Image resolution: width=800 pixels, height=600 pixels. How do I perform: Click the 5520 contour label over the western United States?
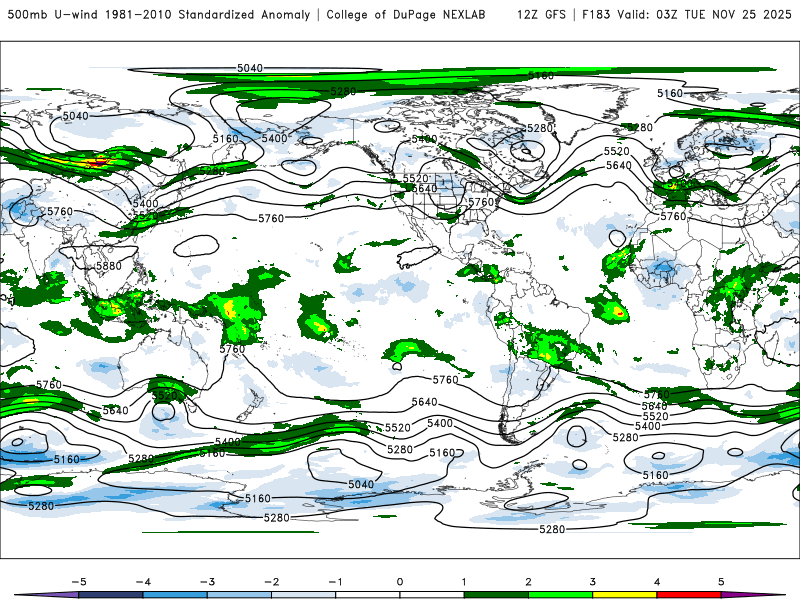415,179
